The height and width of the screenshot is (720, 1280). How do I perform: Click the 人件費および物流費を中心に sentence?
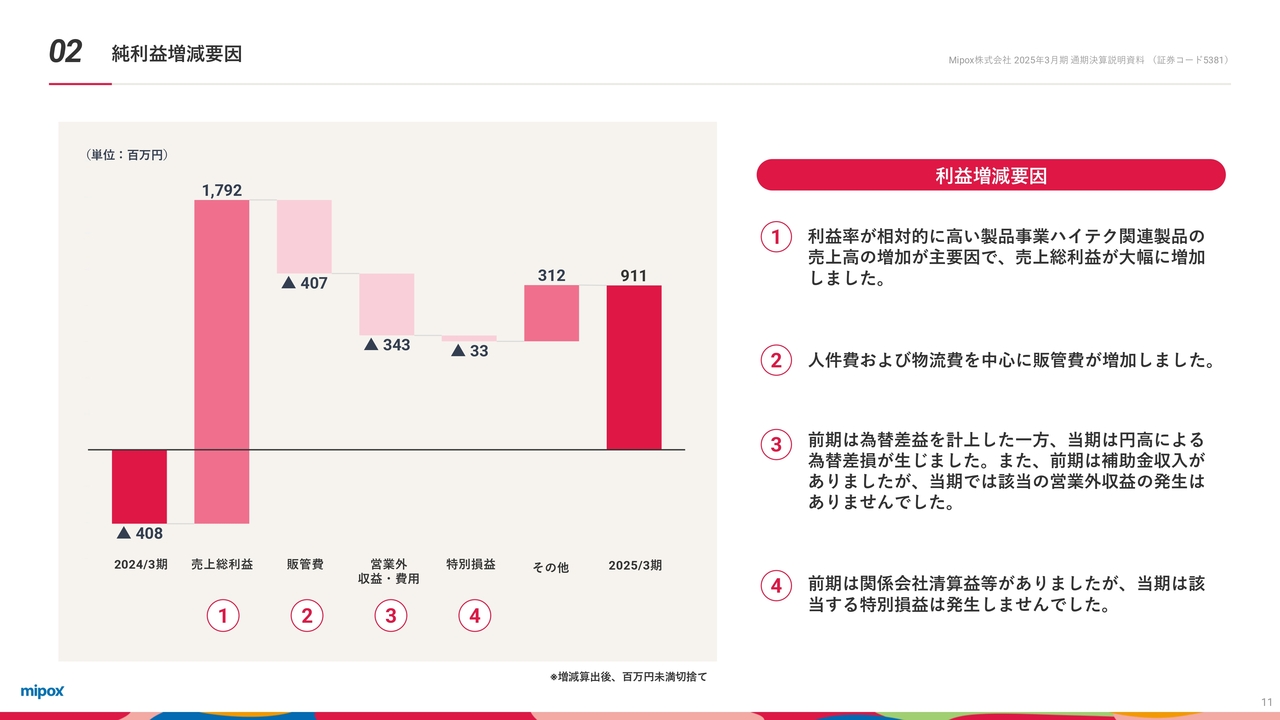(1010, 360)
